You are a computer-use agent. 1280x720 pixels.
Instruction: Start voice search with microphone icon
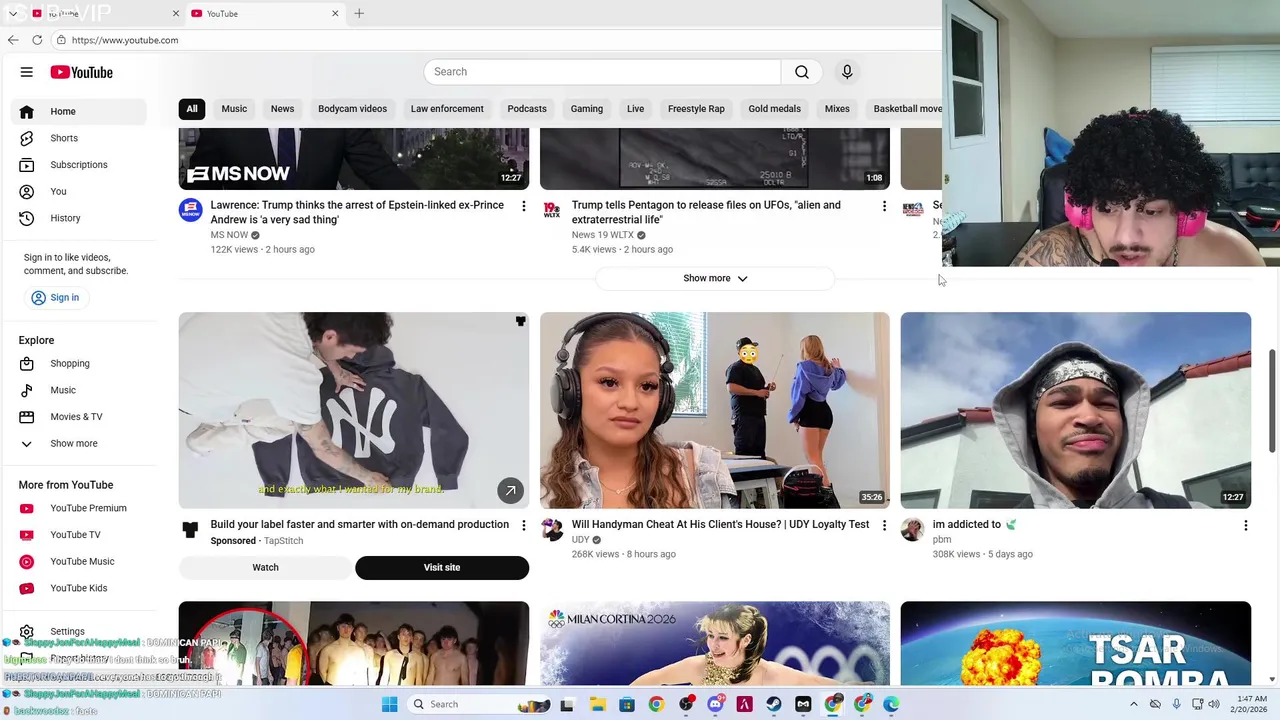pyautogui.click(x=847, y=72)
